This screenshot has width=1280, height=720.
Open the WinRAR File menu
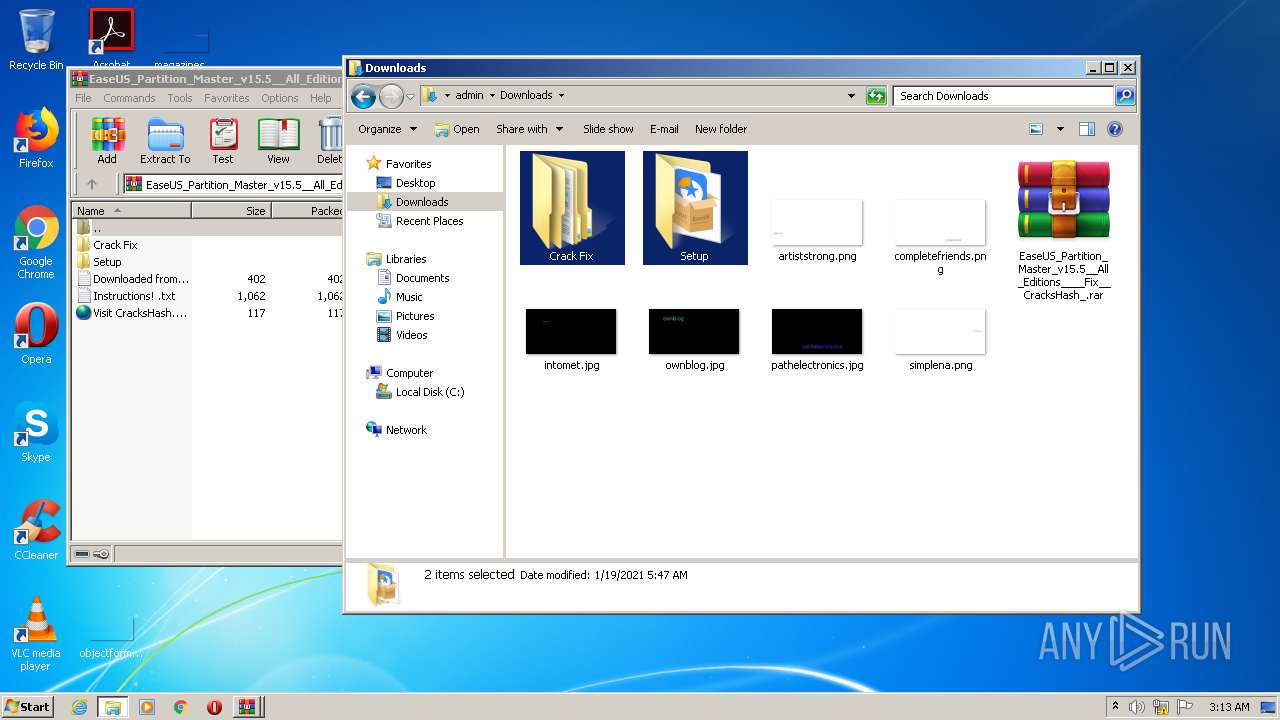coord(83,98)
